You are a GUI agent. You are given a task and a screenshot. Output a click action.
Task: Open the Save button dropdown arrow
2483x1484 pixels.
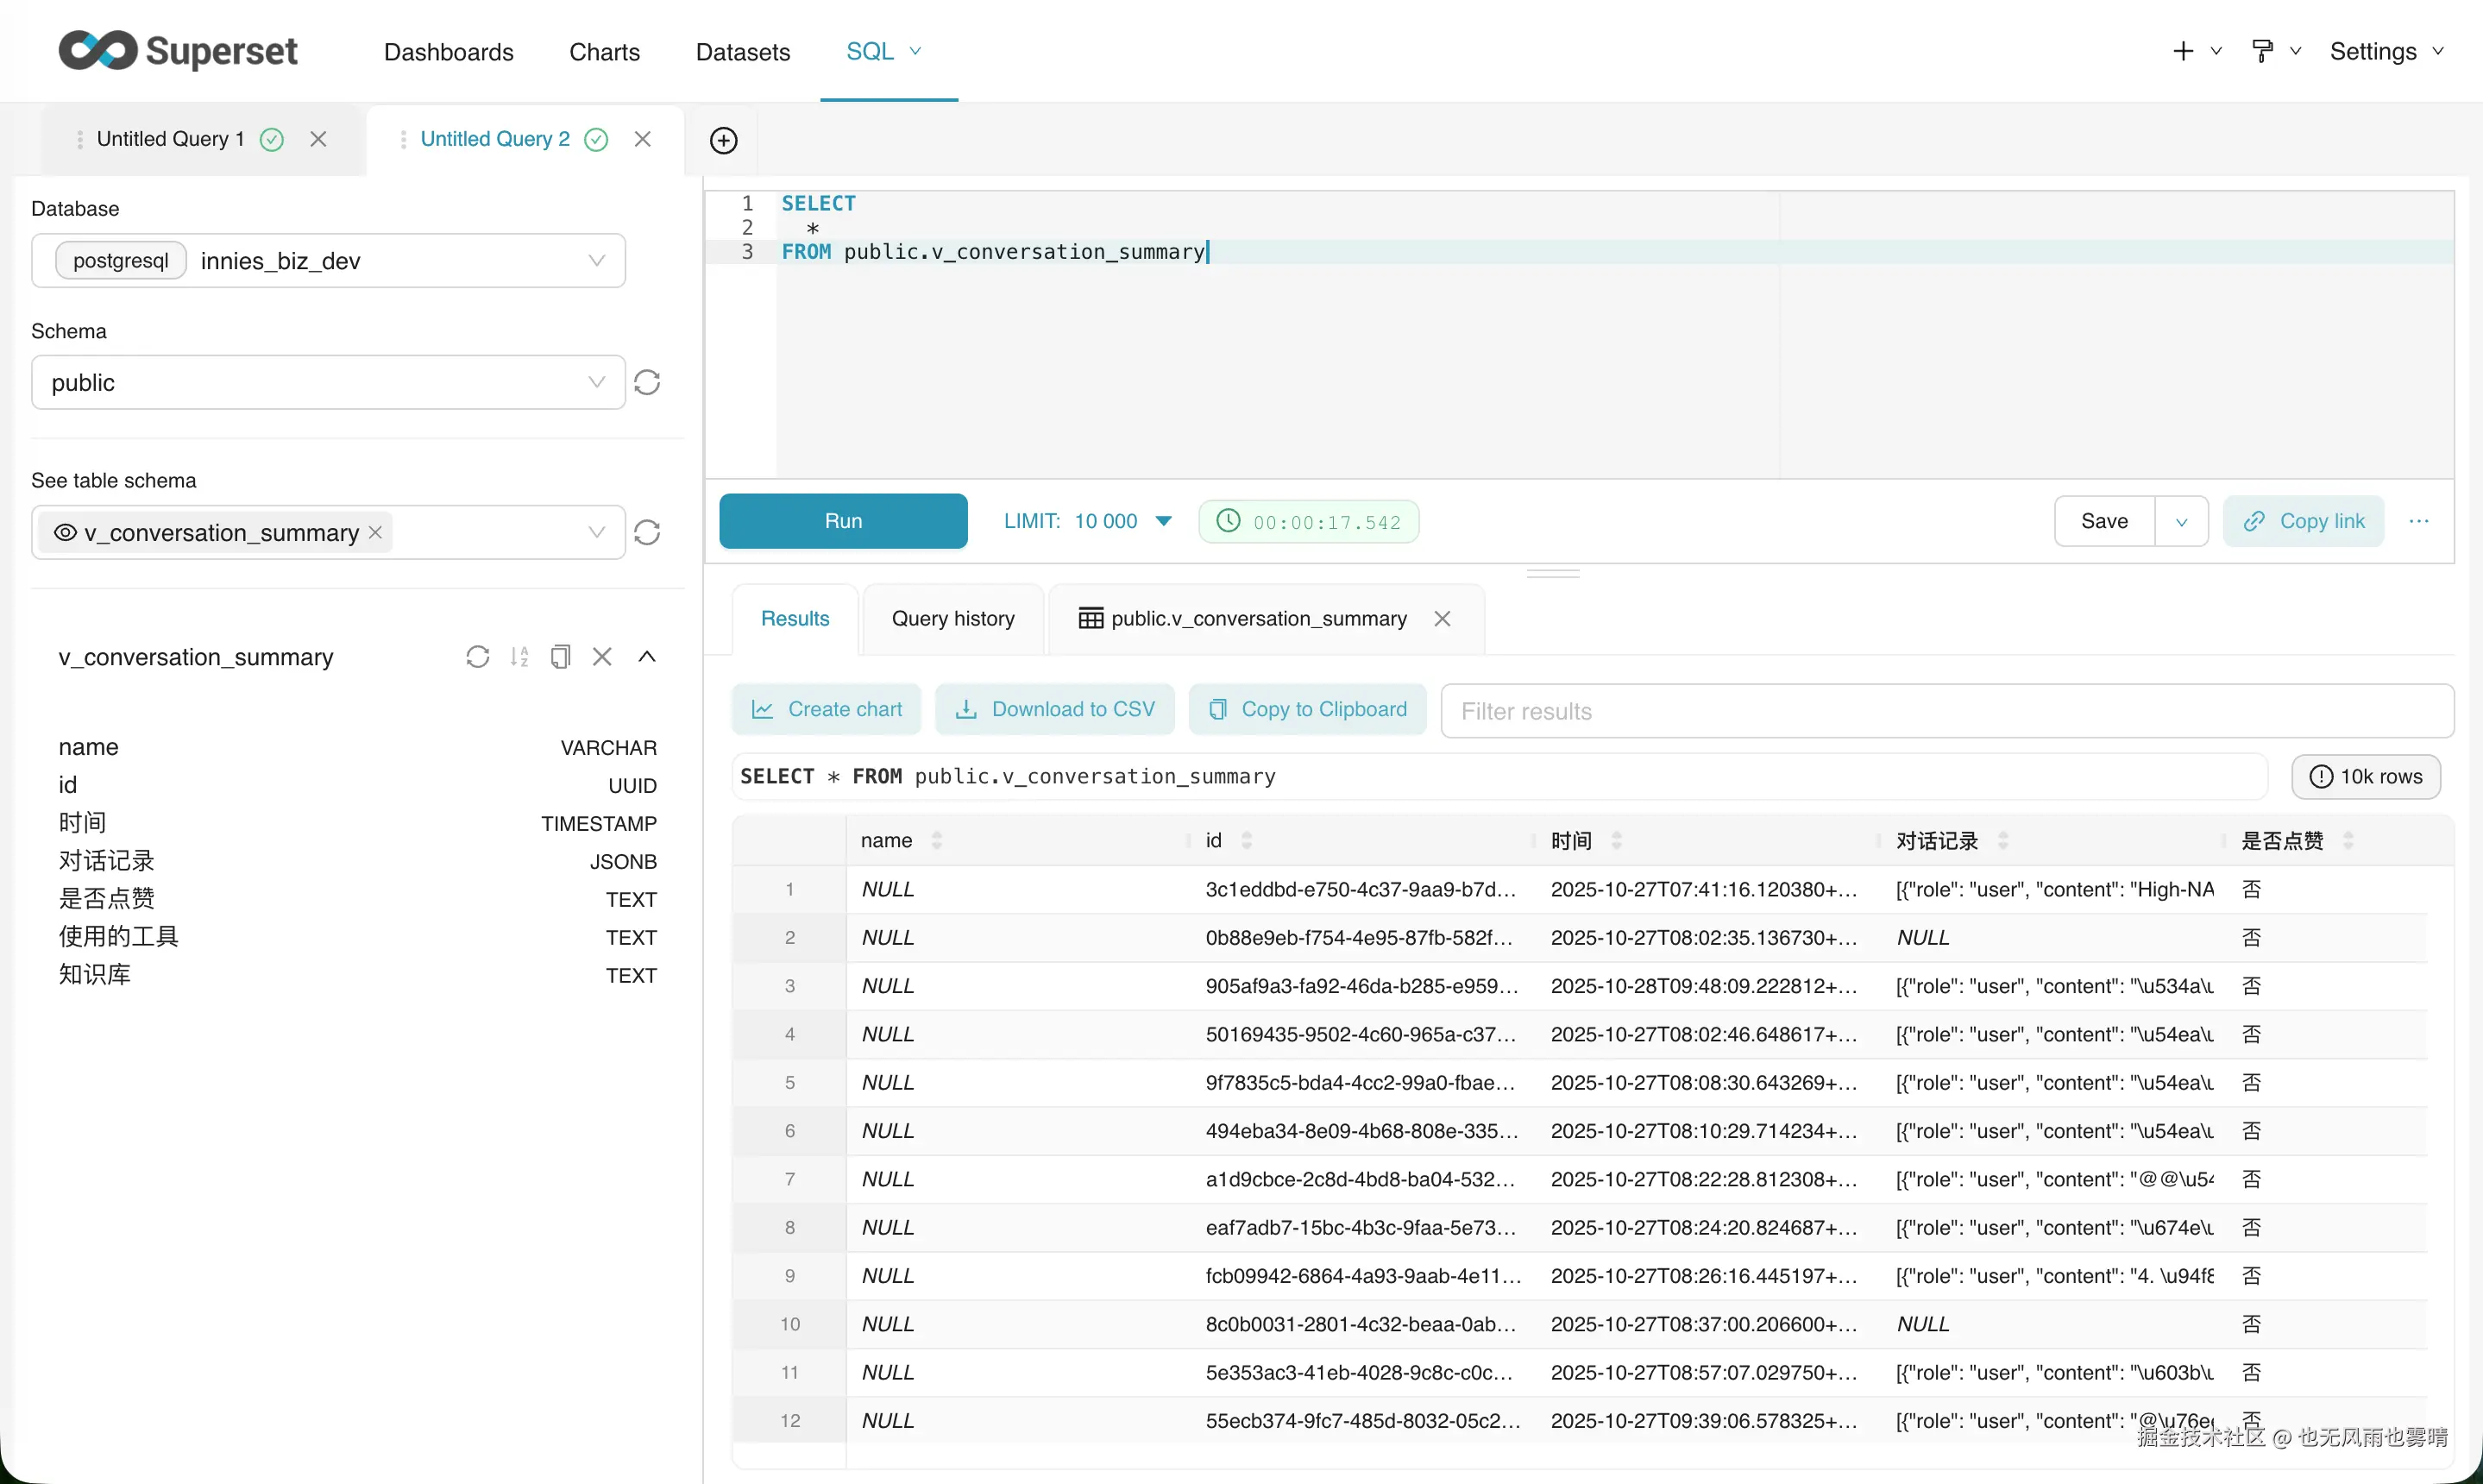[x=2181, y=521]
